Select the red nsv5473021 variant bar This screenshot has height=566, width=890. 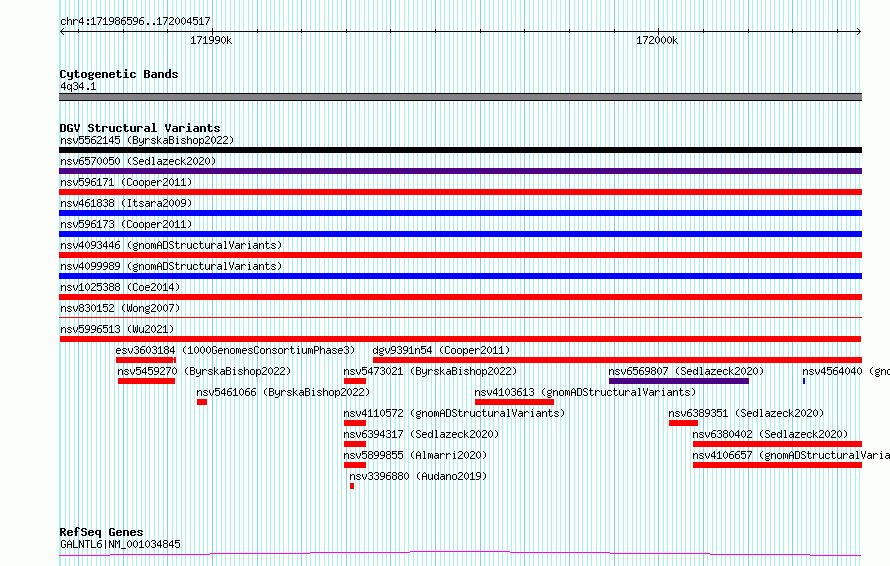tap(355, 381)
